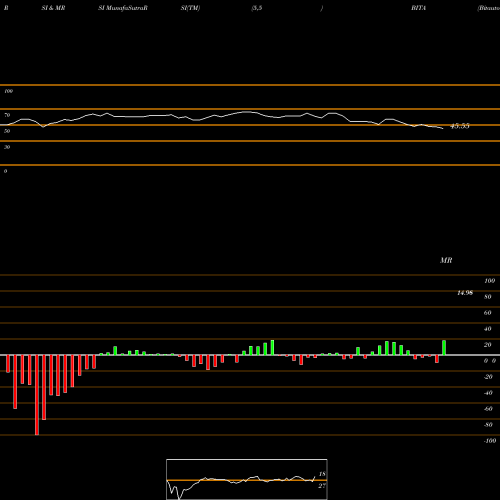
Task: Click the 'MR' title above the histogram
Action: [446, 260]
